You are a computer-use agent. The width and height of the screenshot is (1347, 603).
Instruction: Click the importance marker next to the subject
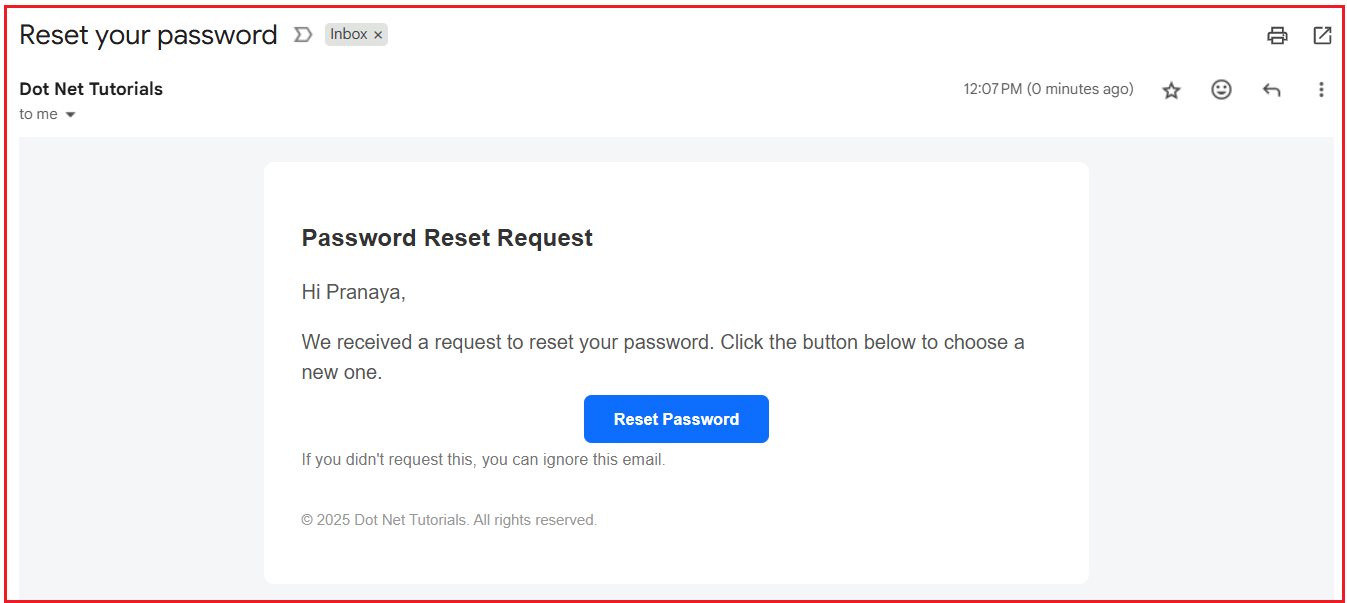[303, 34]
